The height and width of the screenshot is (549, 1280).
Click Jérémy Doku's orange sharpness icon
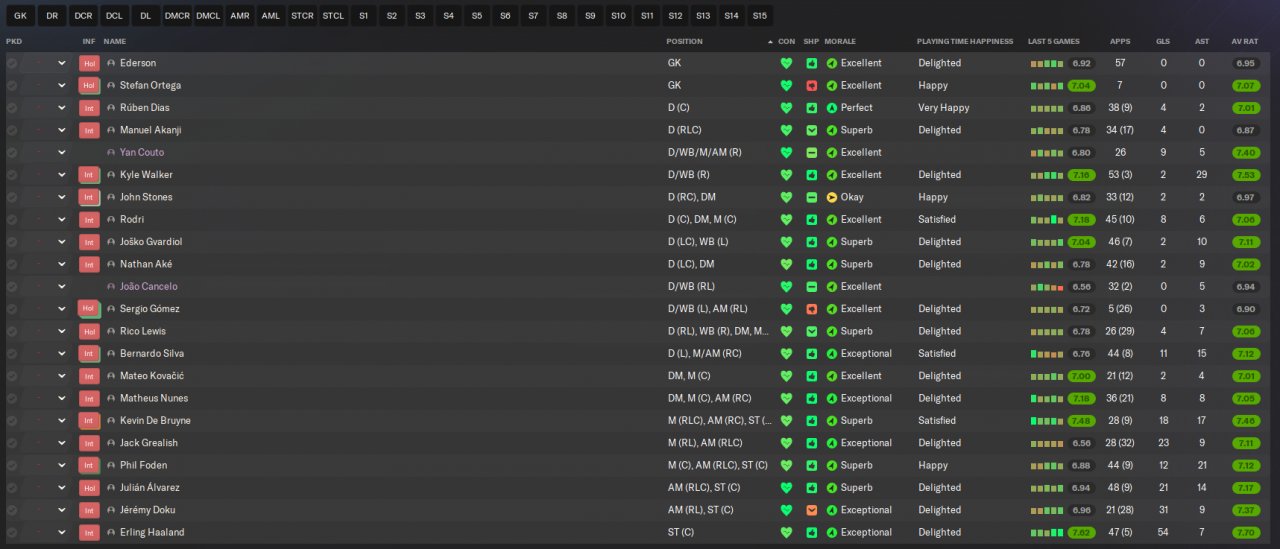pos(812,510)
